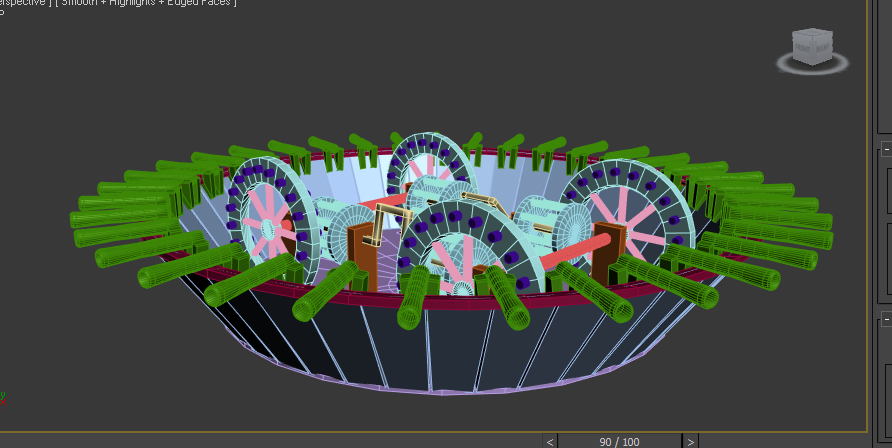The height and width of the screenshot is (448, 892).
Task: Click the axis tripod gizmo at viewport corner
Action: pos(3,397)
